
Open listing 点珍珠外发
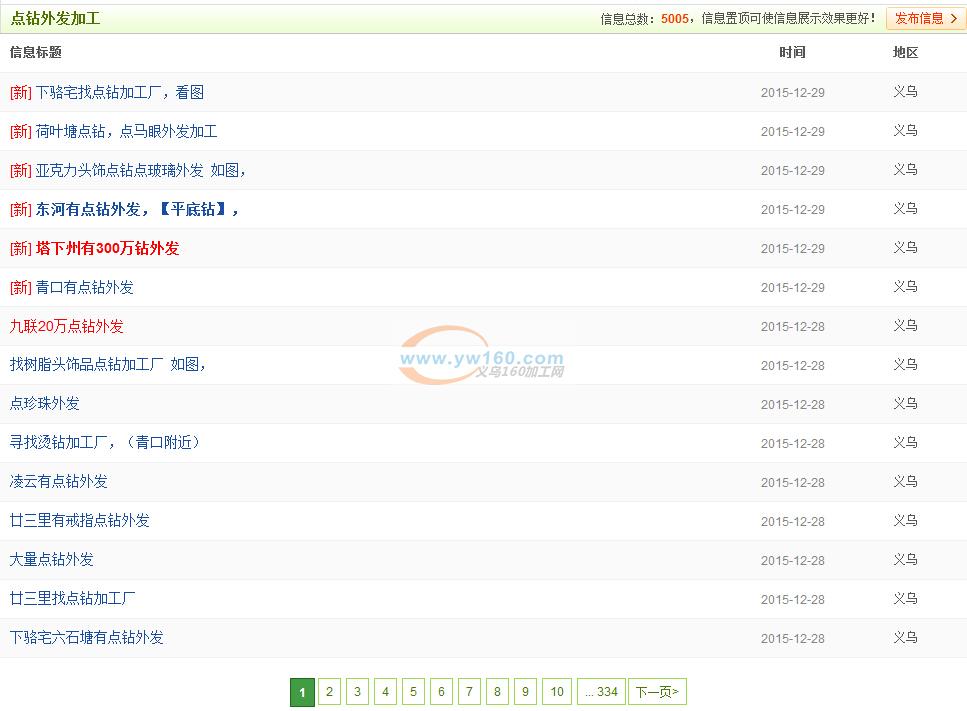pos(45,404)
